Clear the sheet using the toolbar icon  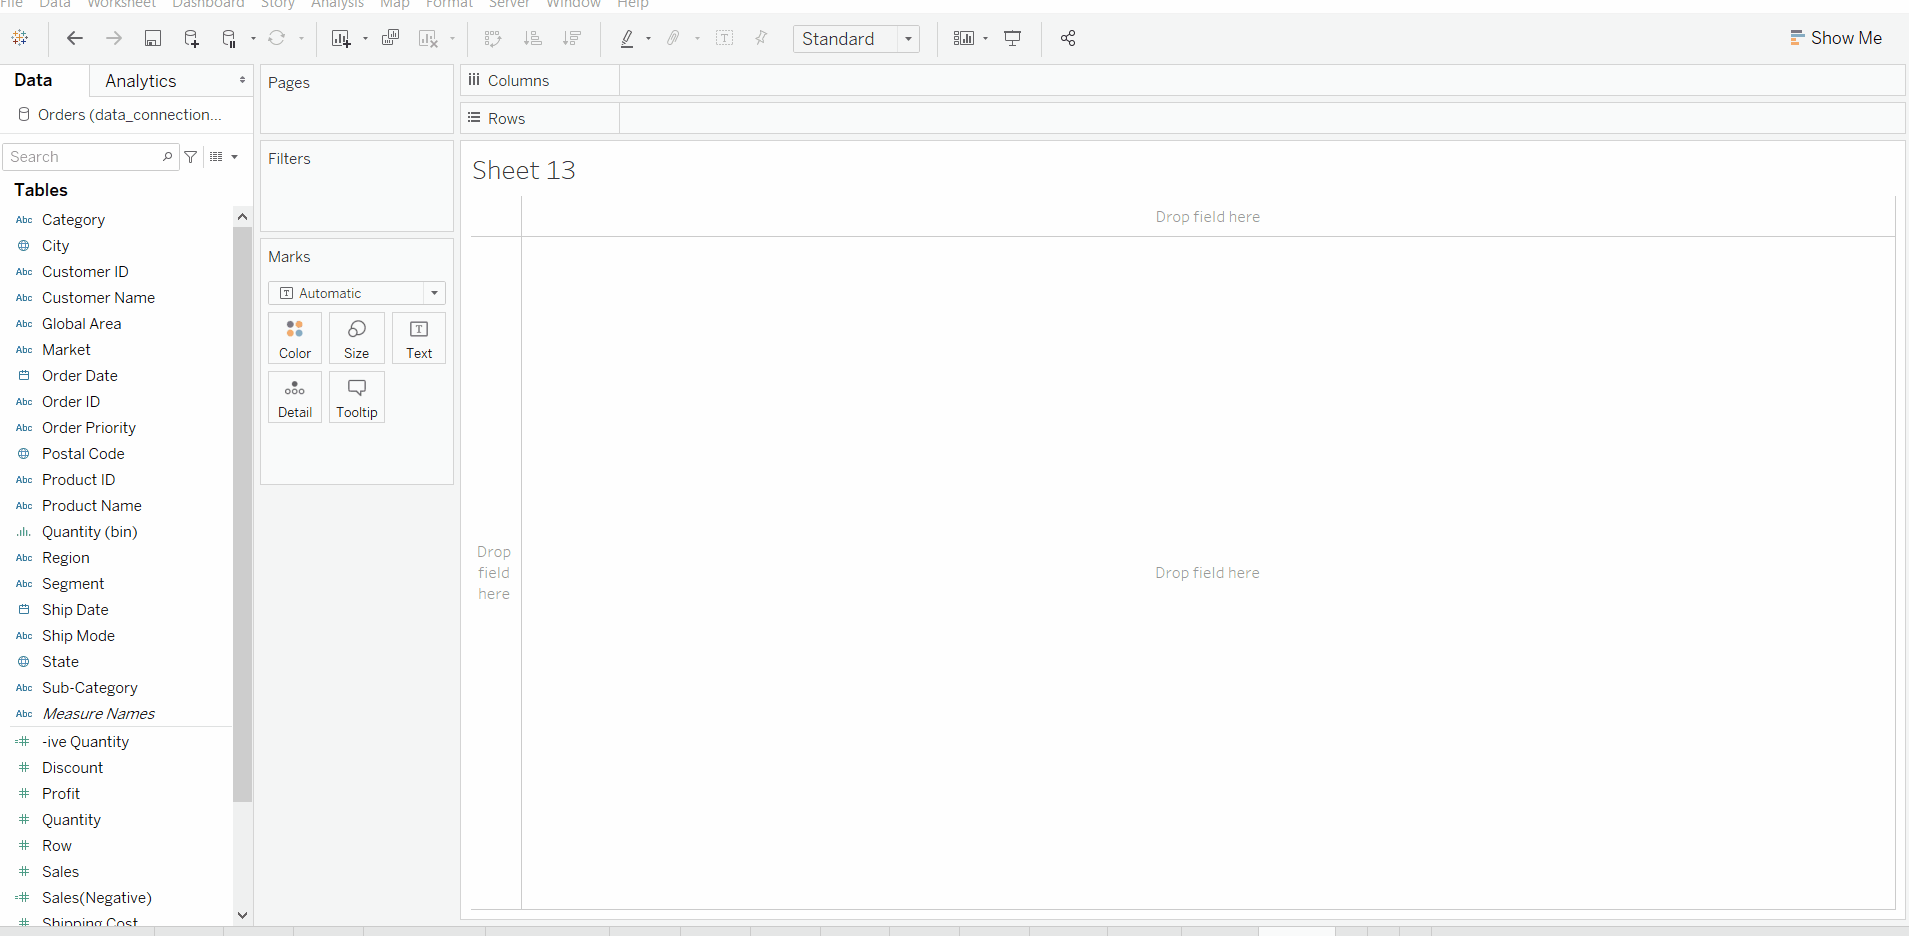pos(429,38)
